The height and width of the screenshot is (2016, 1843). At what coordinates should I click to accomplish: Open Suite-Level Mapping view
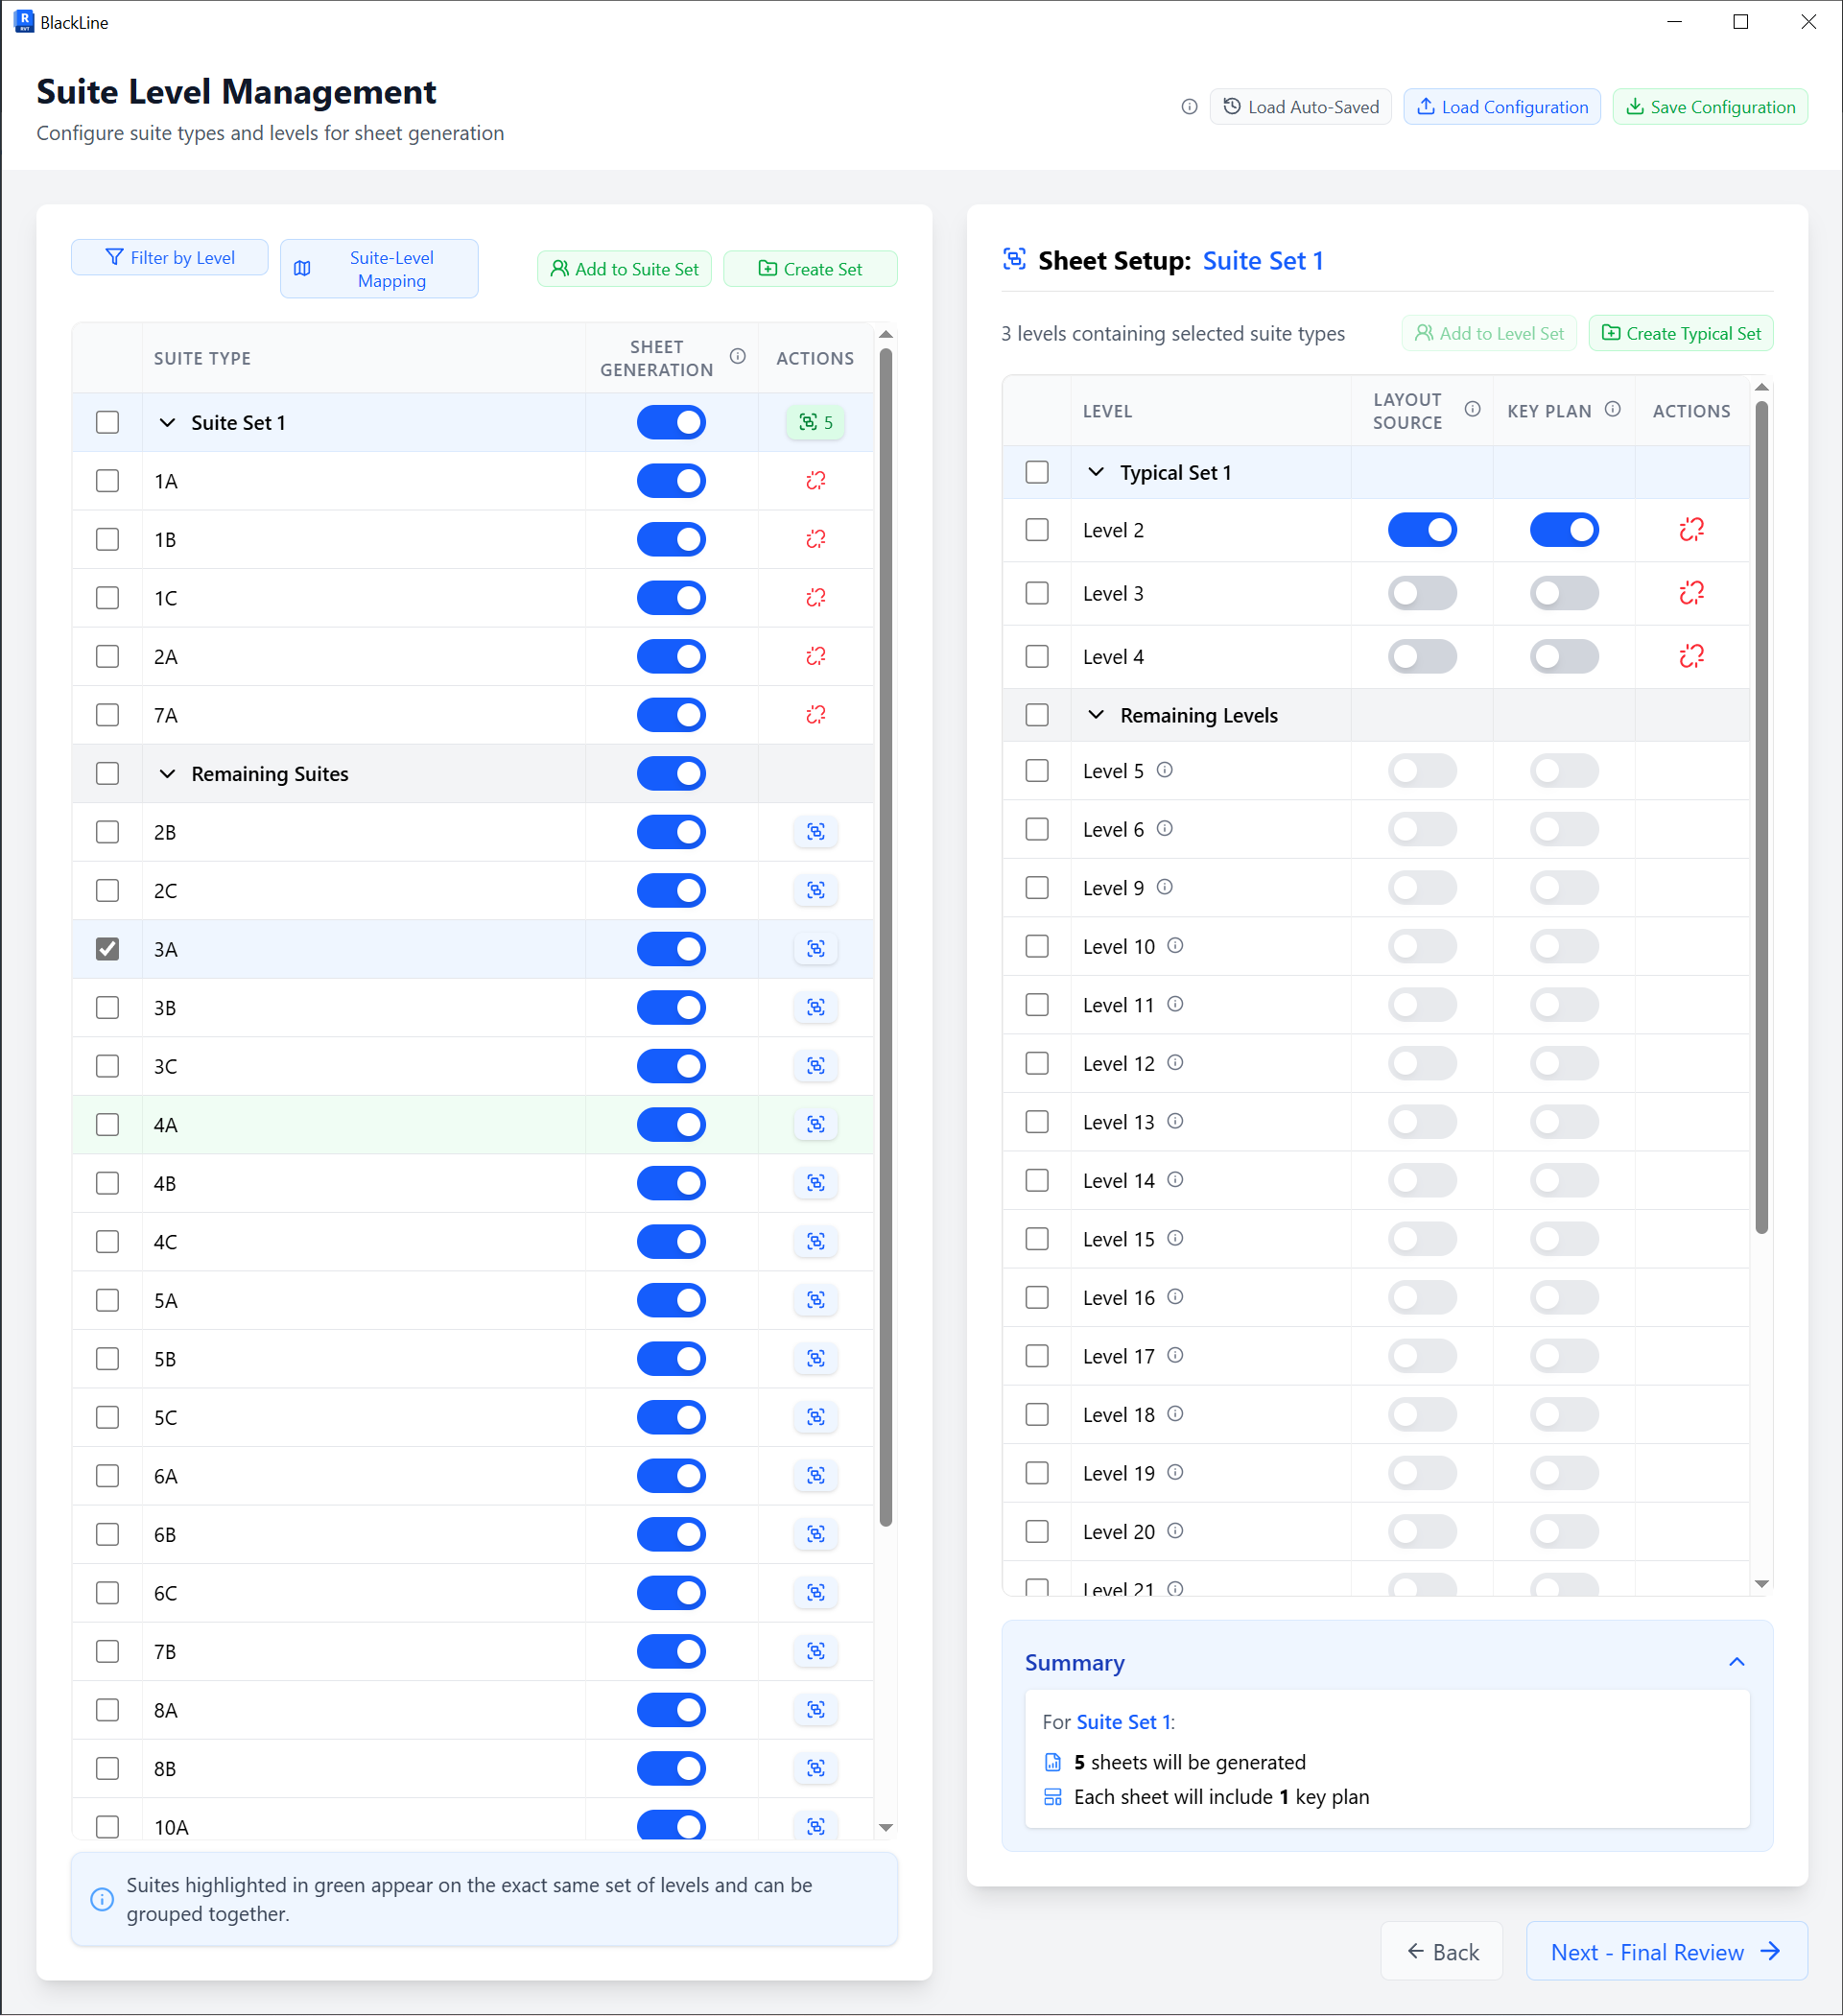pyautogui.click(x=379, y=269)
